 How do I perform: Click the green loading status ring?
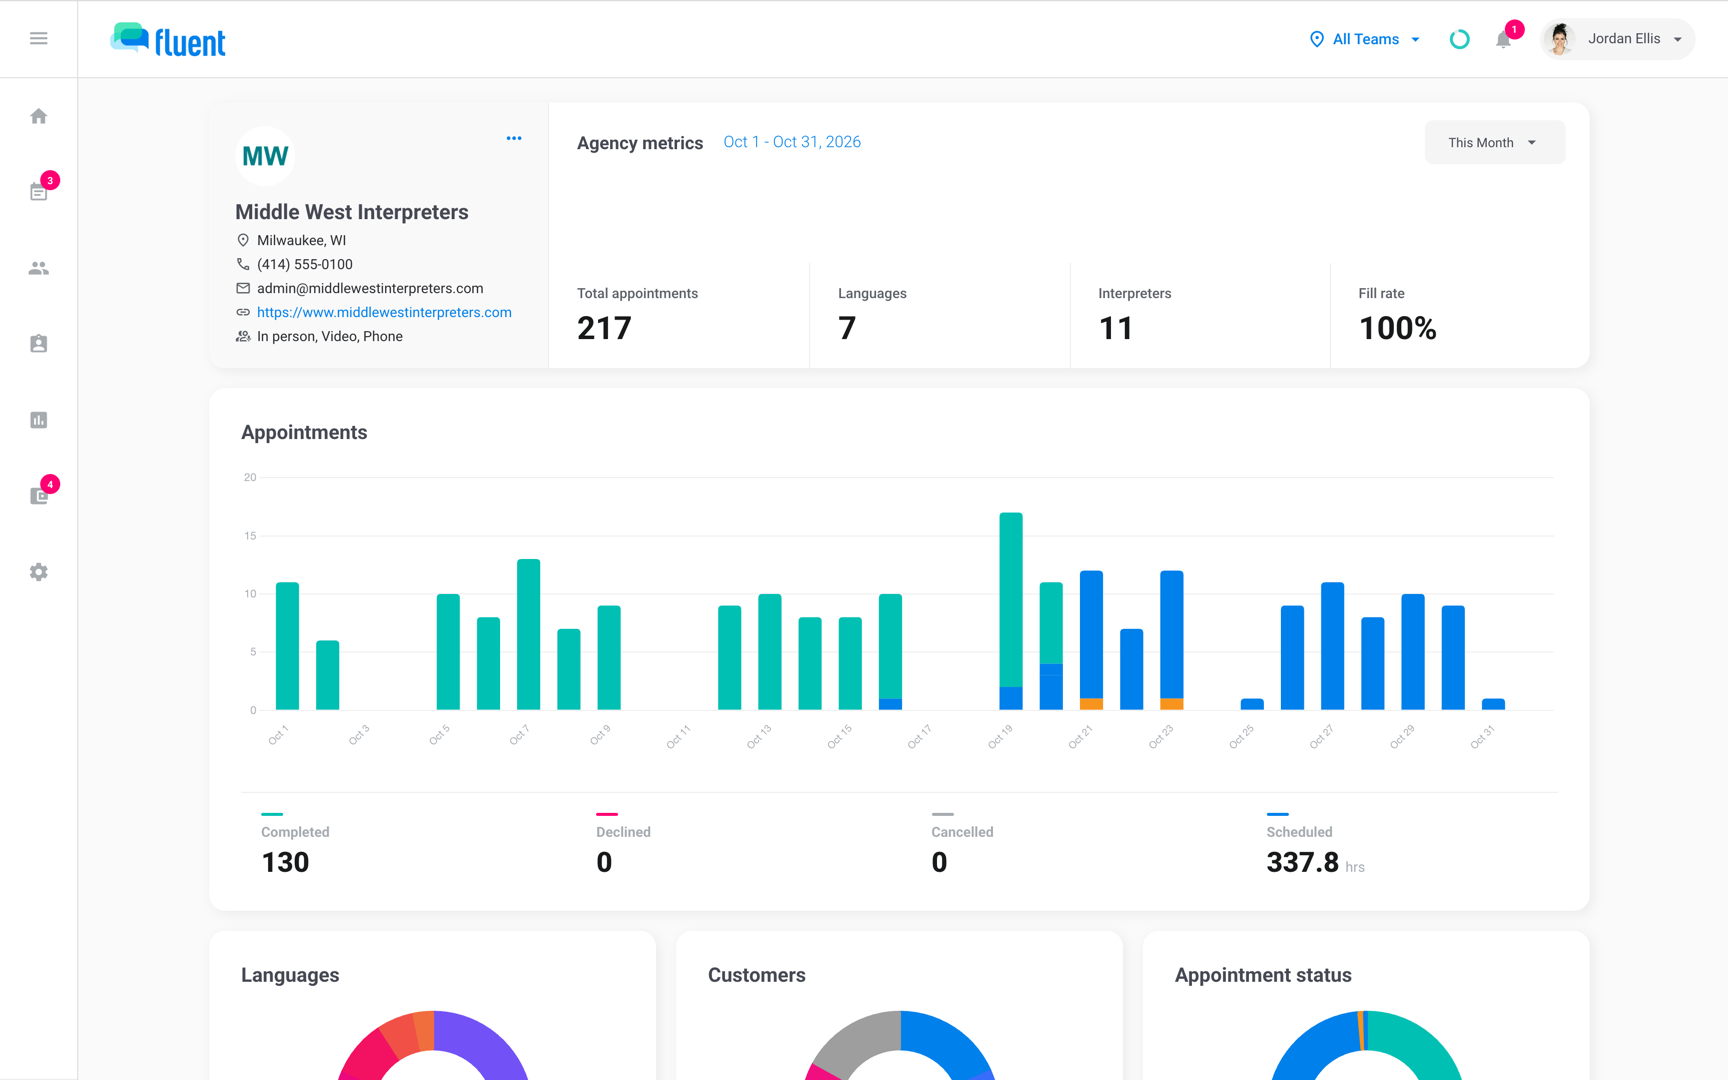pos(1459,39)
